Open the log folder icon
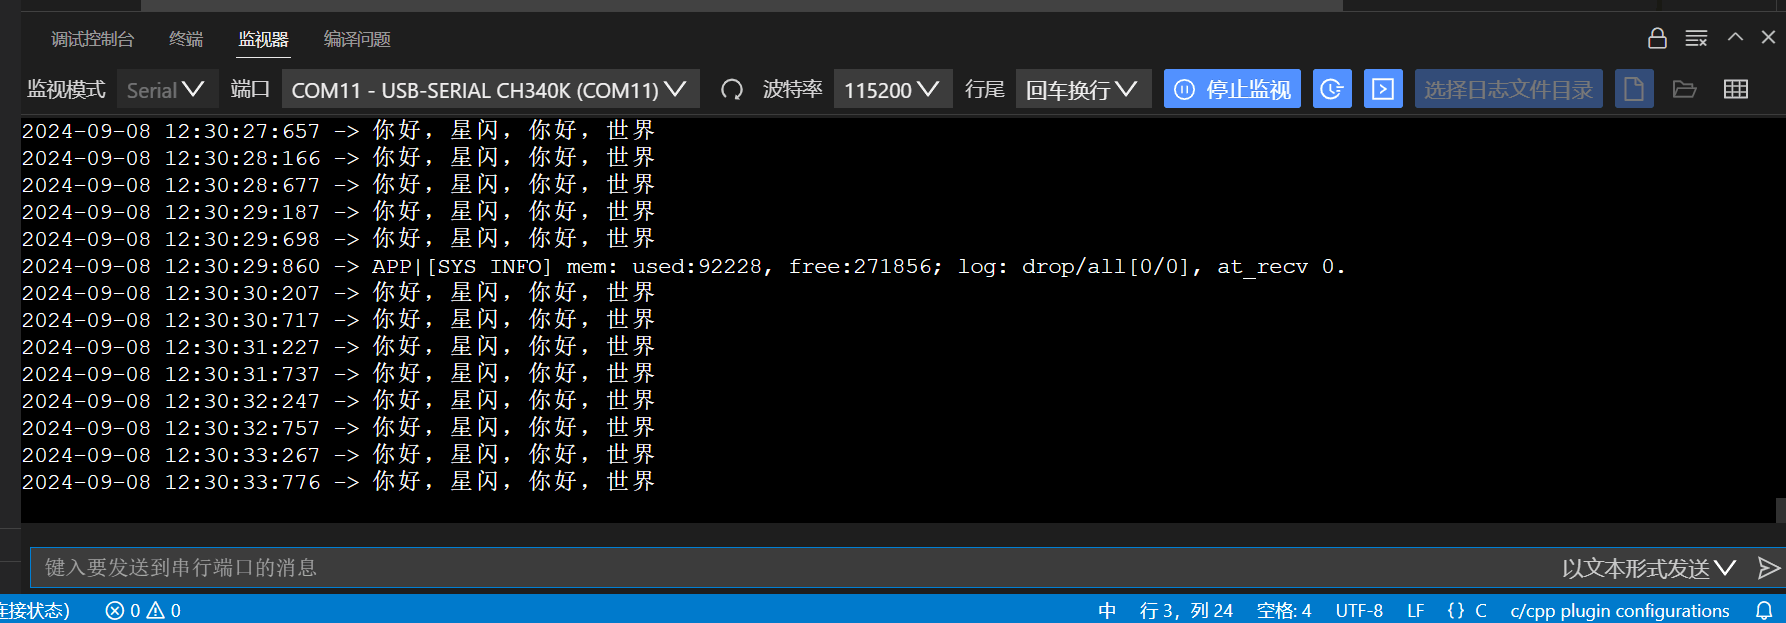The width and height of the screenshot is (1786, 623). click(x=1684, y=89)
